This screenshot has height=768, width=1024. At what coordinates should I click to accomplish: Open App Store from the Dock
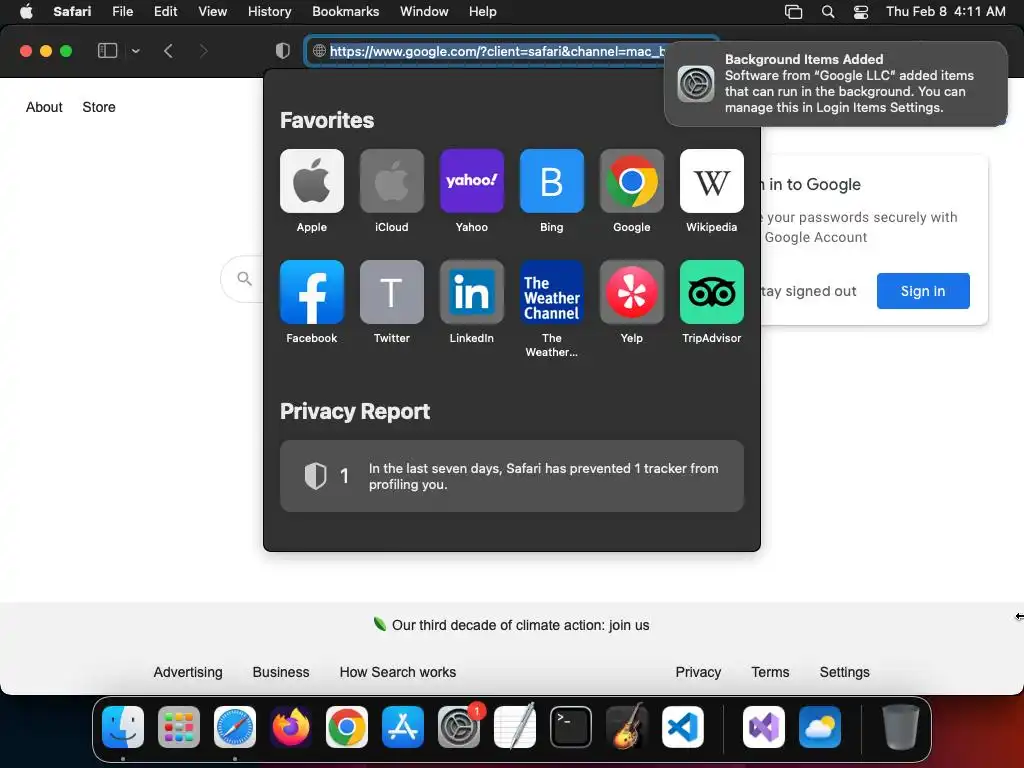(403, 727)
